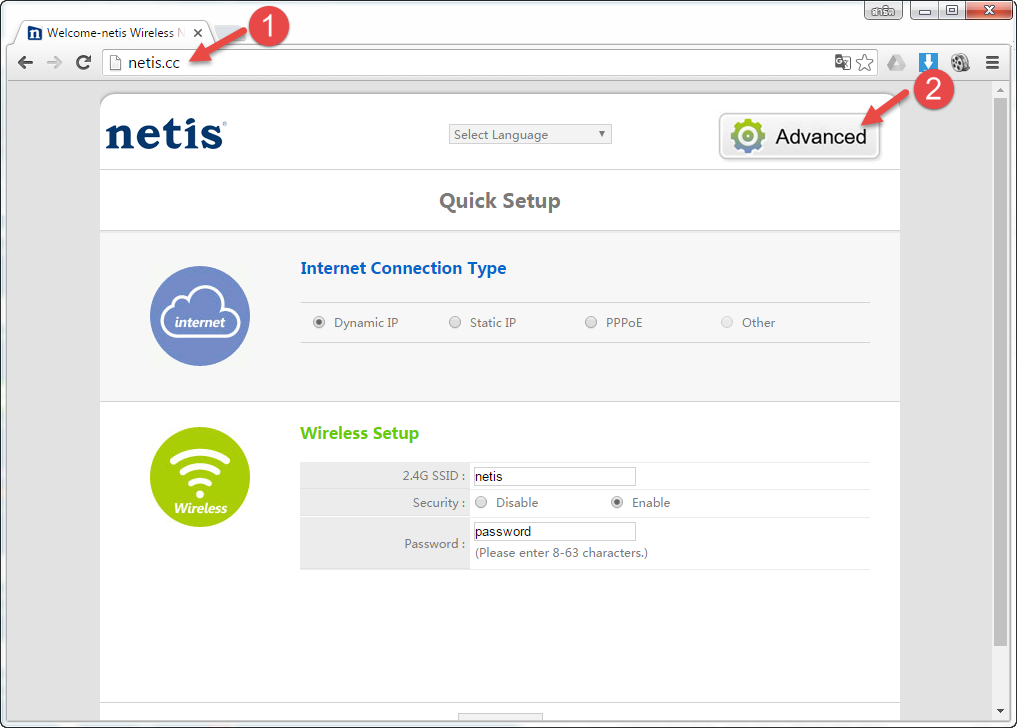Click the 'Security :' label

pyautogui.click(x=439, y=503)
